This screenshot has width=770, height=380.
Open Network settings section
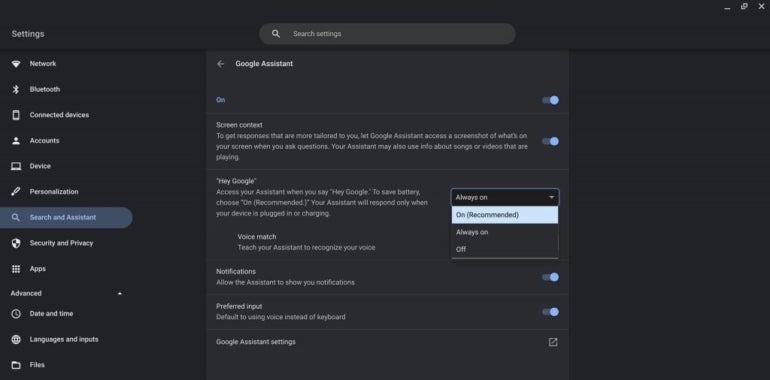[x=66, y=64]
